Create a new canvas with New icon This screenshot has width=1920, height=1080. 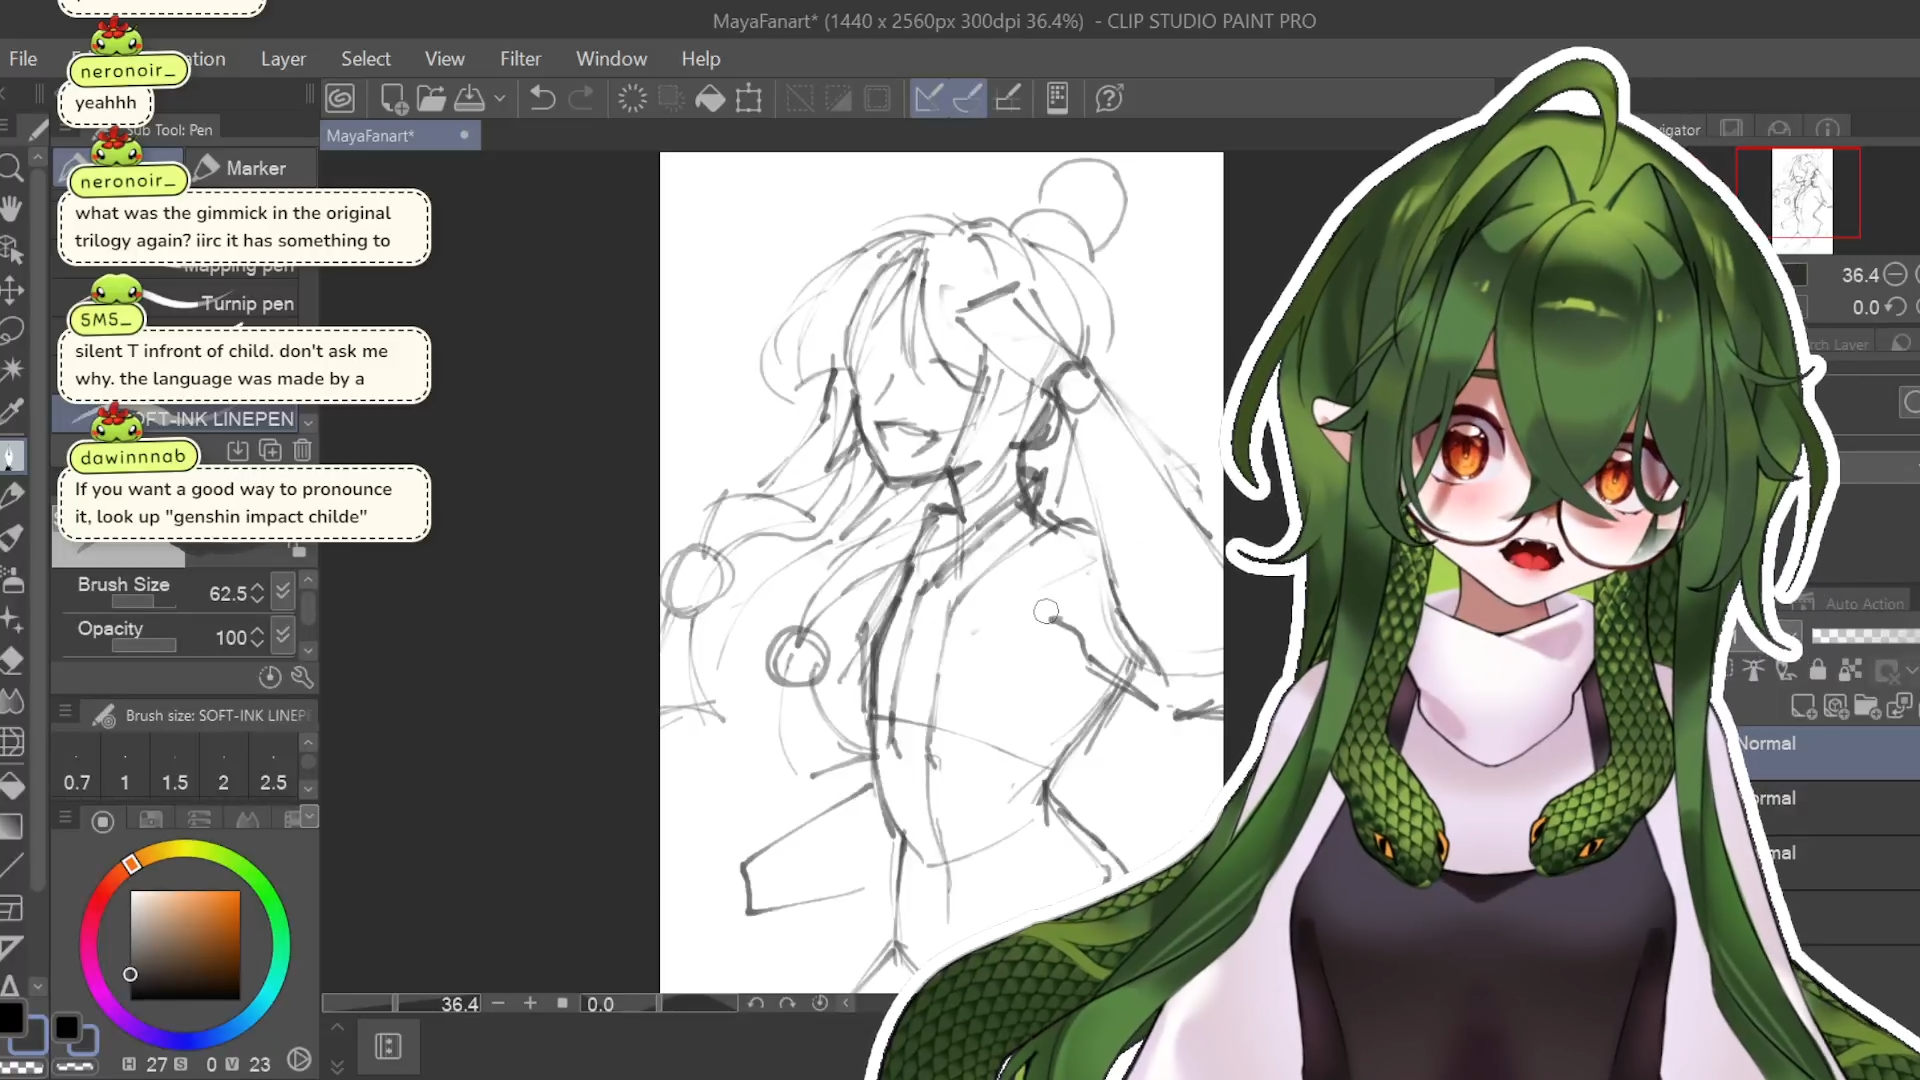click(x=393, y=98)
